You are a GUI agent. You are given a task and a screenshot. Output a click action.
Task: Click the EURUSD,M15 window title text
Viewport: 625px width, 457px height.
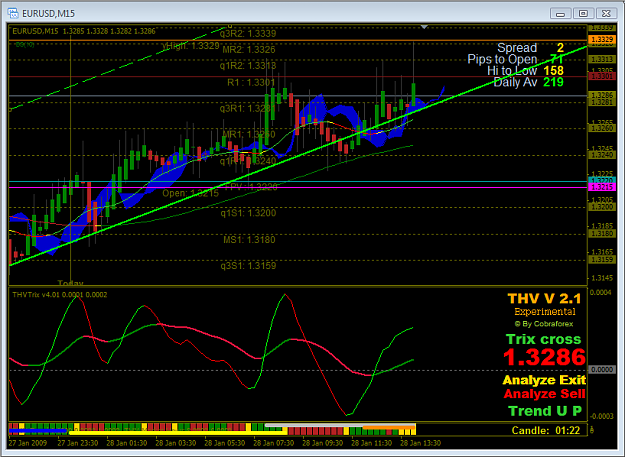point(48,14)
